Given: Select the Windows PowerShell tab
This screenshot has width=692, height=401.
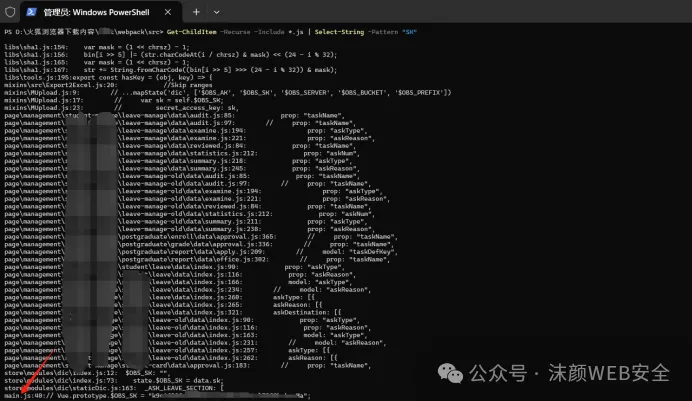Looking at the screenshot, I should [102, 12].
